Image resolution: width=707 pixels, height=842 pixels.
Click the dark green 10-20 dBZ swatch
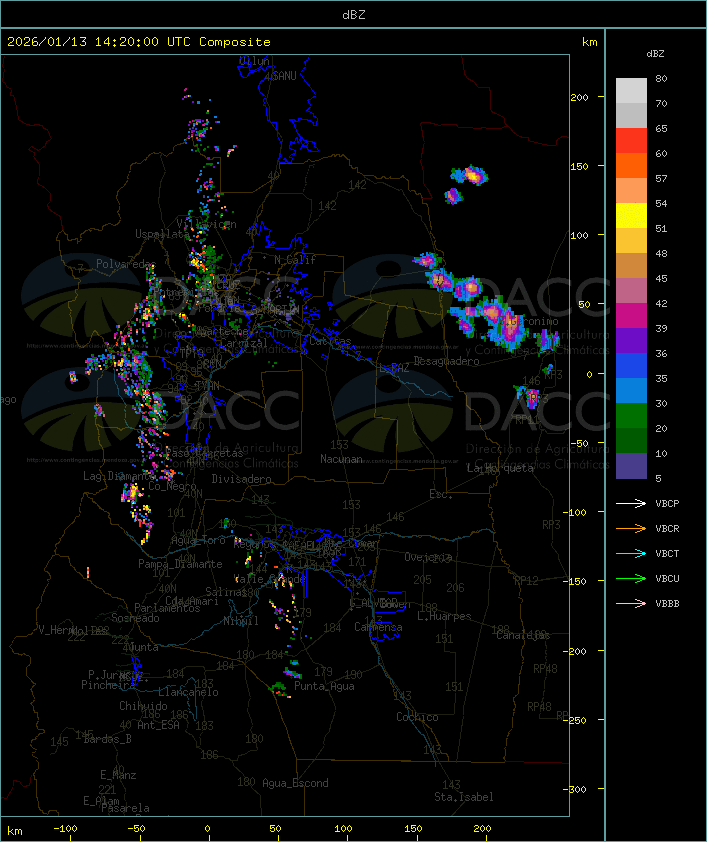tap(631, 441)
